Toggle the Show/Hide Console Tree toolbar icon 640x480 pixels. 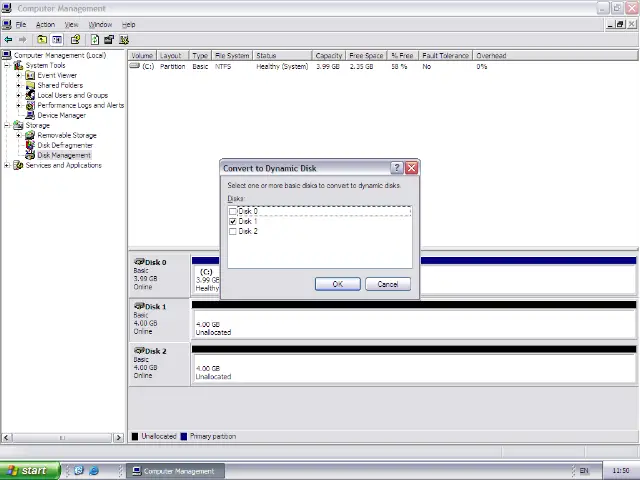coord(57,40)
